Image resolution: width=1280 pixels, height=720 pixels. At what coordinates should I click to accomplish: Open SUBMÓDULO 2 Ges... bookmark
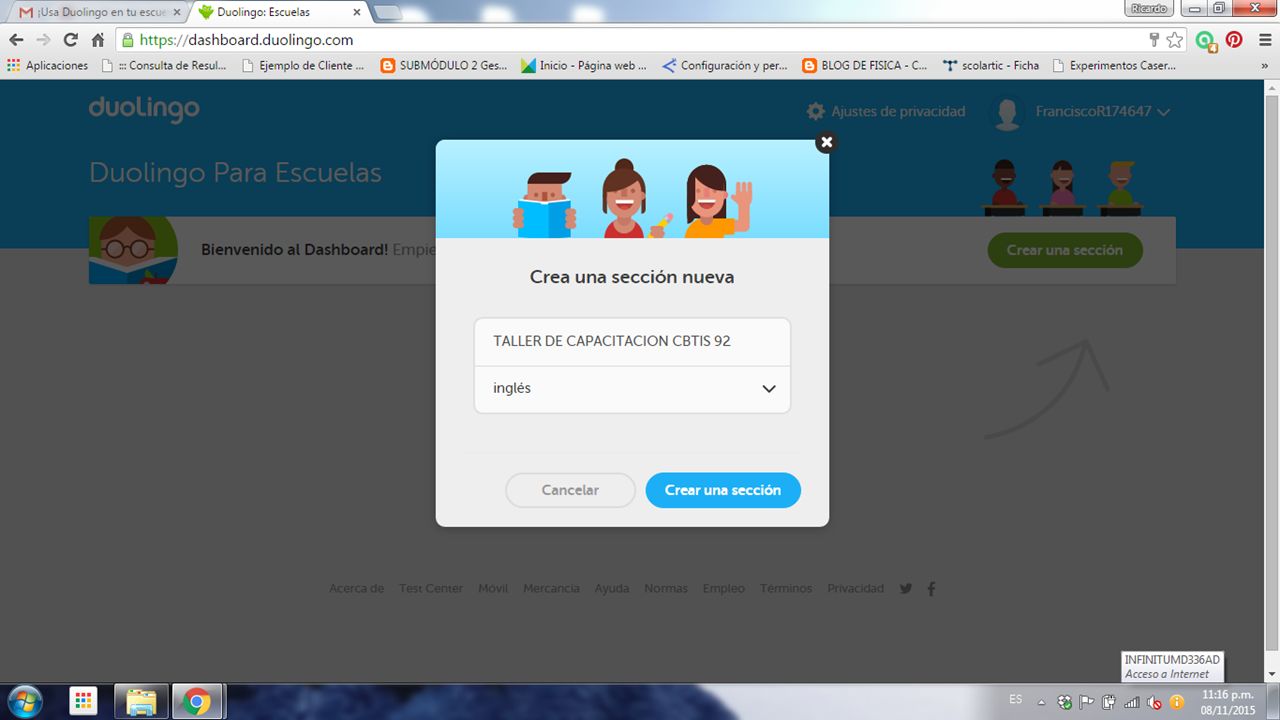tap(444, 65)
